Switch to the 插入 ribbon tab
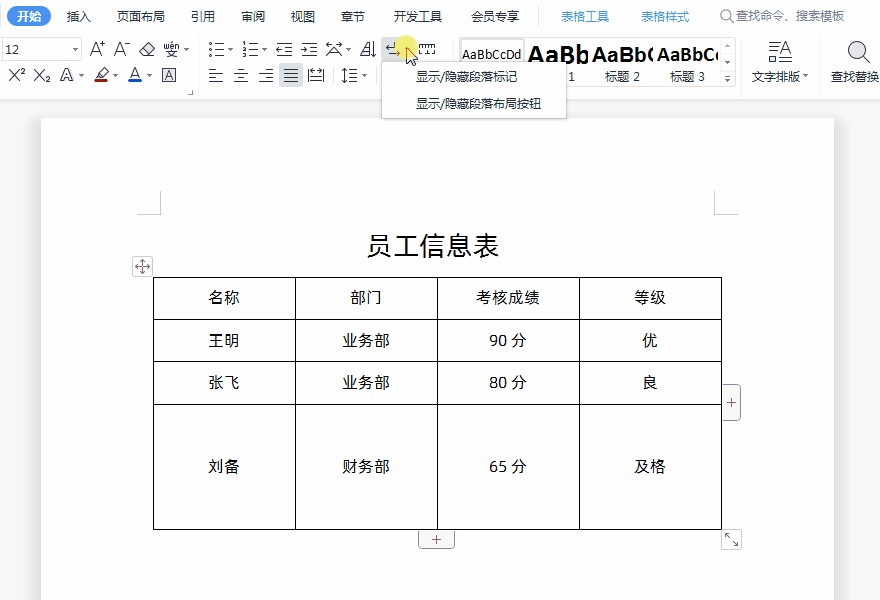The width and height of the screenshot is (880, 600). [79, 16]
